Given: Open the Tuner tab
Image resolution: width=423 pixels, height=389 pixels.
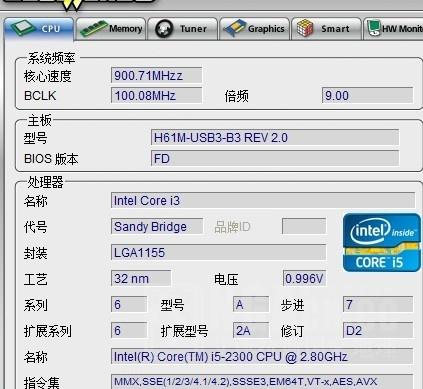Looking at the screenshot, I should click(182, 29).
